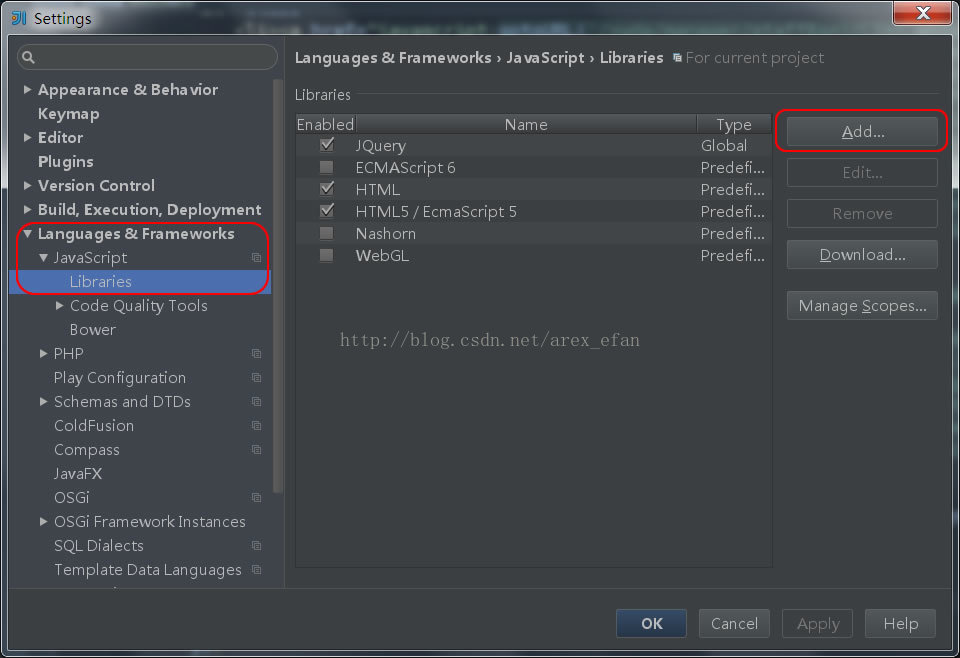Enable the ECMAScript 6 library checkbox
This screenshot has width=960, height=658.
[x=327, y=167]
